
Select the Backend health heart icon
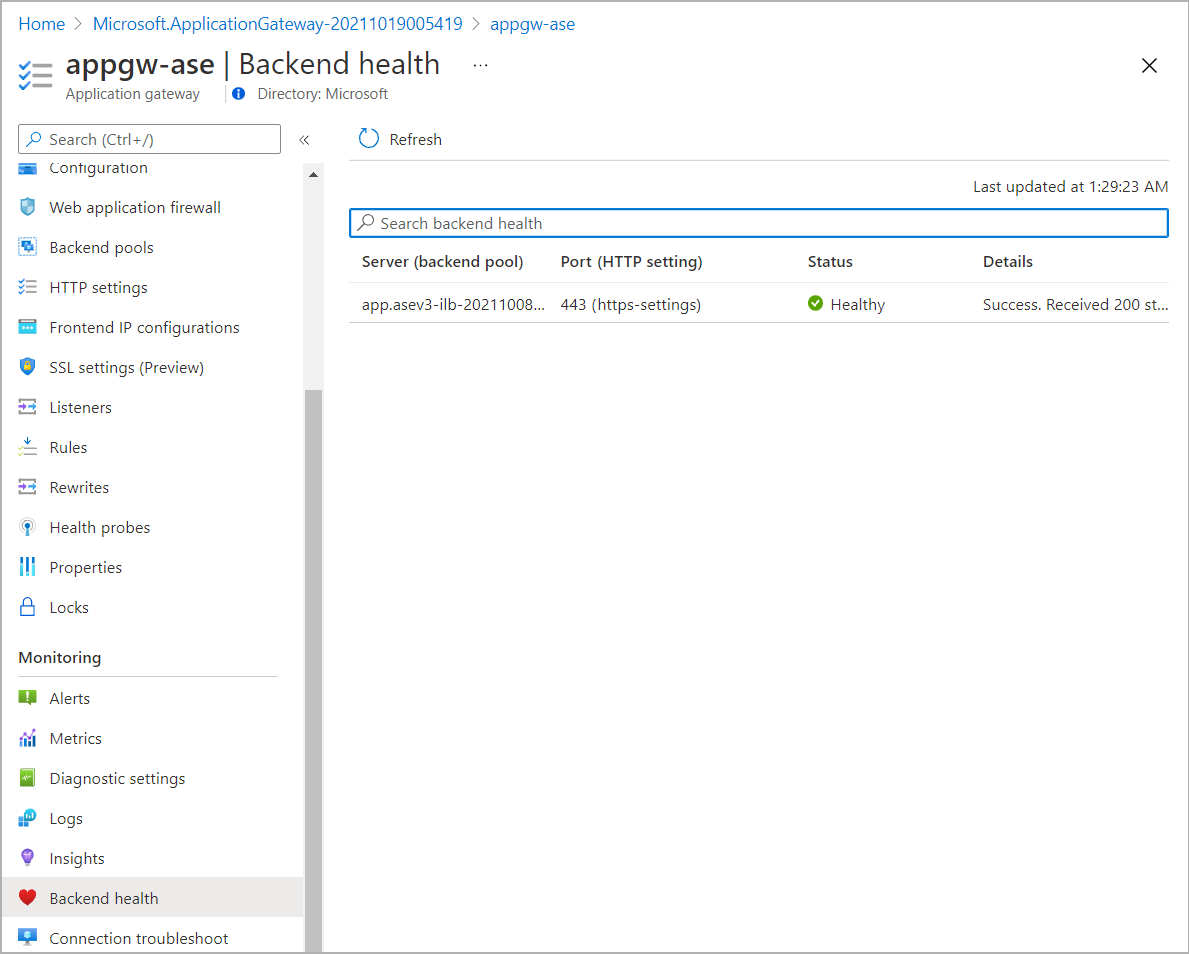pyautogui.click(x=27, y=897)
